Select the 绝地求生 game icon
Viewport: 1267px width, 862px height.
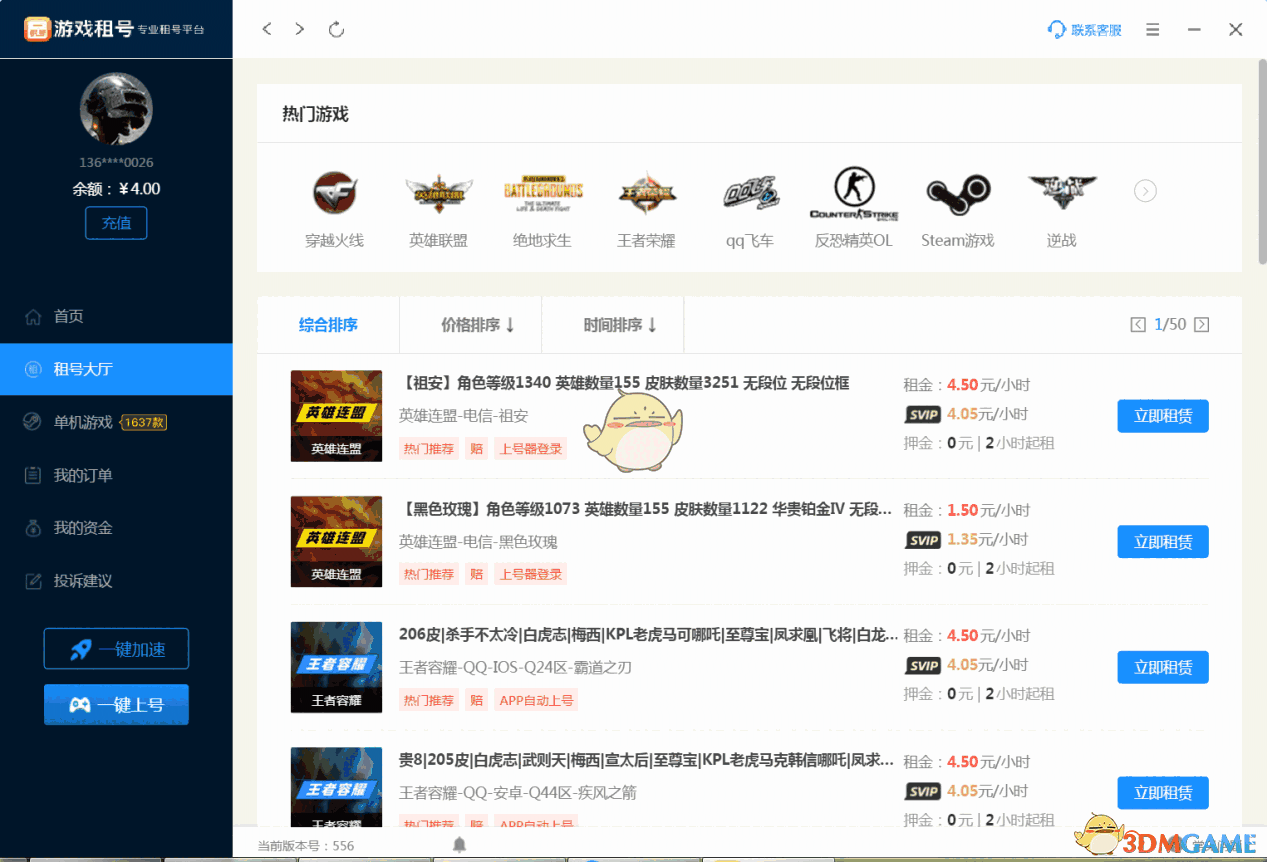tap(542, 193)
